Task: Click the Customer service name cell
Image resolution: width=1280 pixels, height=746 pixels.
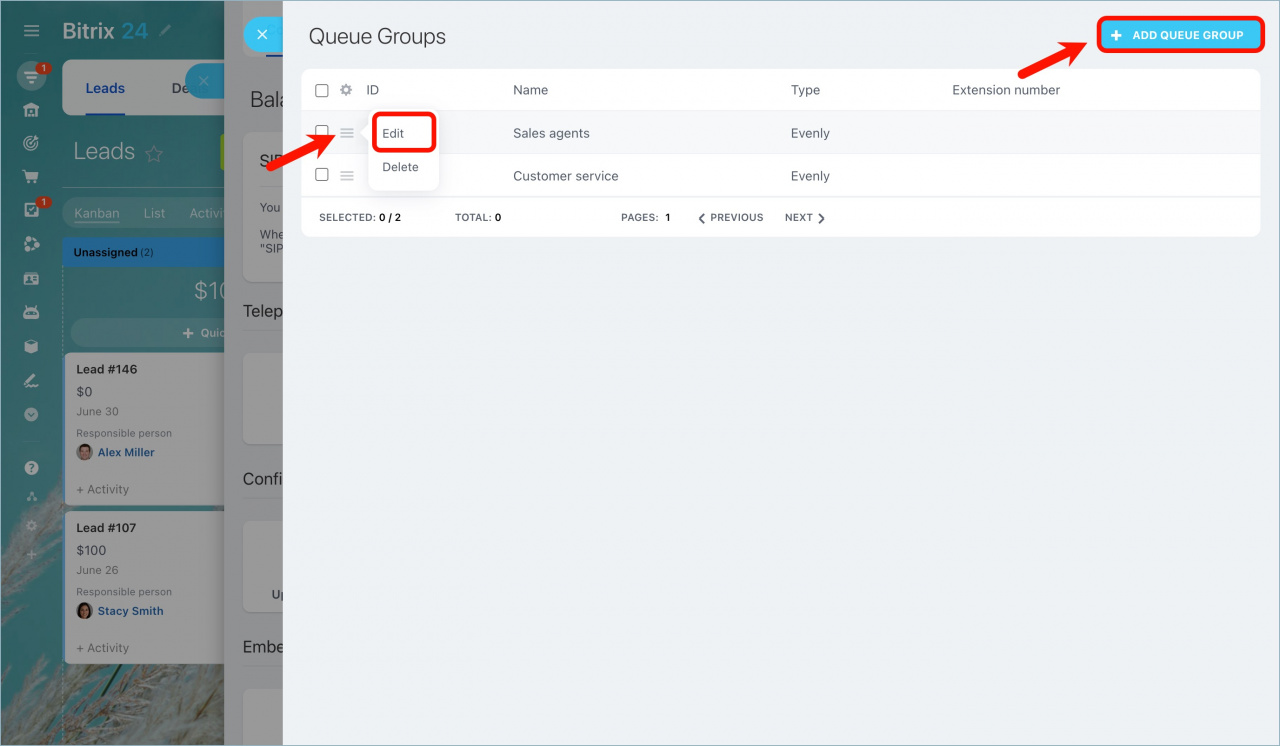Action: [x=566, y=176]
